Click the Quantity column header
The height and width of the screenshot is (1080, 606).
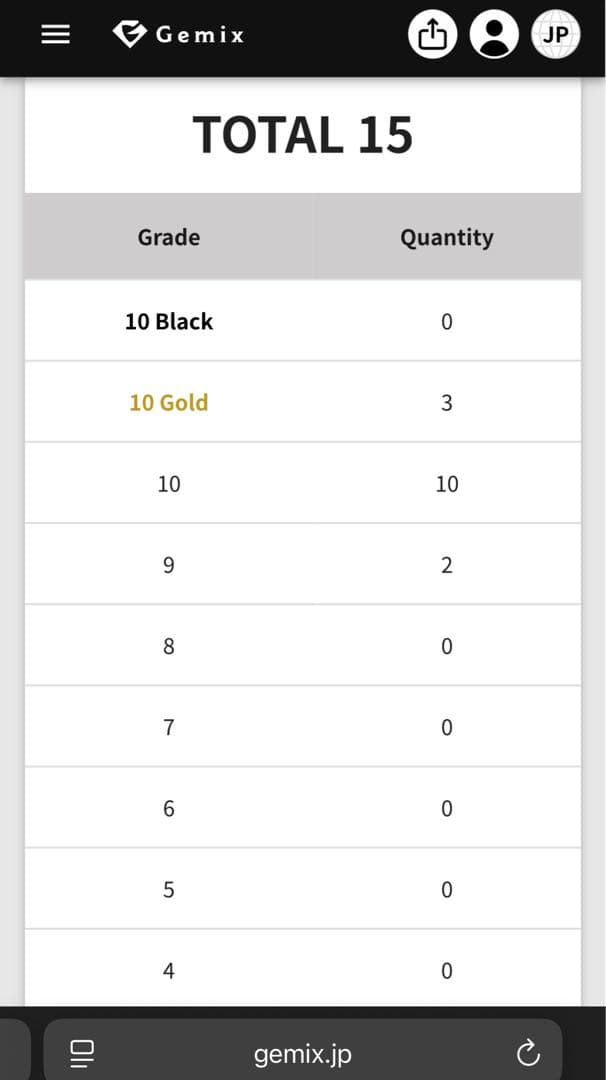(447, 237)
